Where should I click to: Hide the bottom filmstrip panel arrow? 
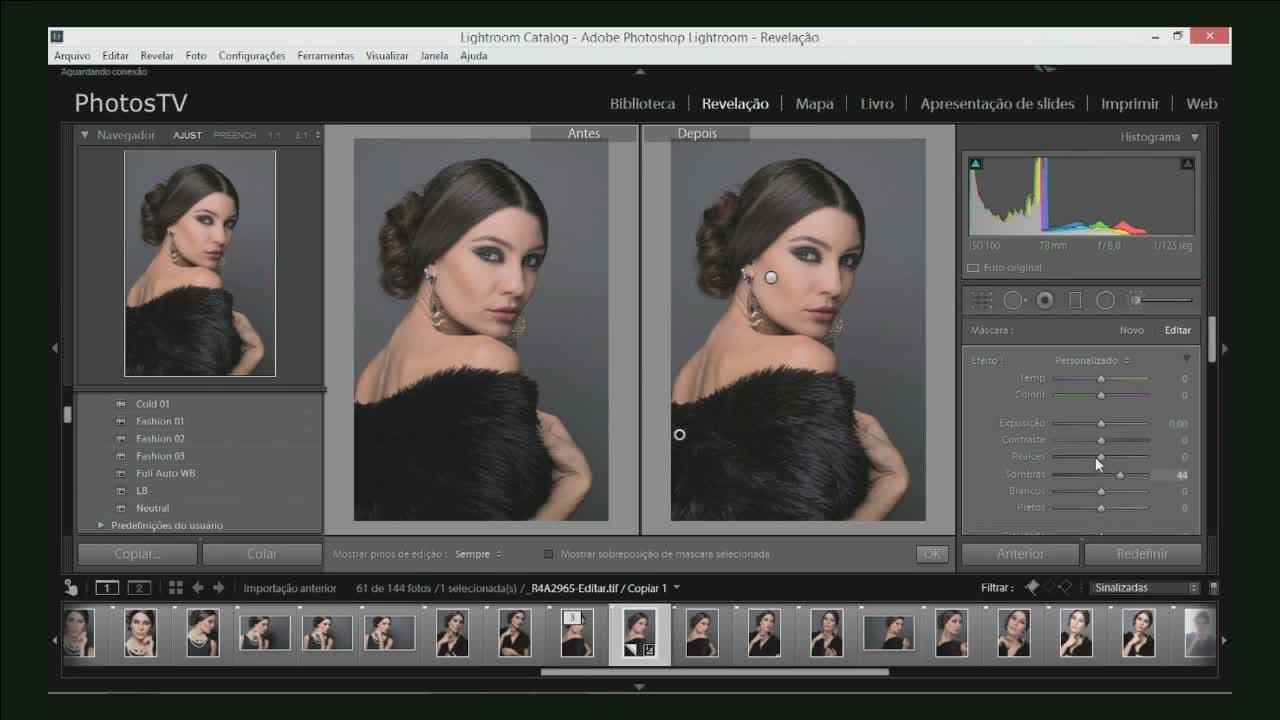coord(640,687)
